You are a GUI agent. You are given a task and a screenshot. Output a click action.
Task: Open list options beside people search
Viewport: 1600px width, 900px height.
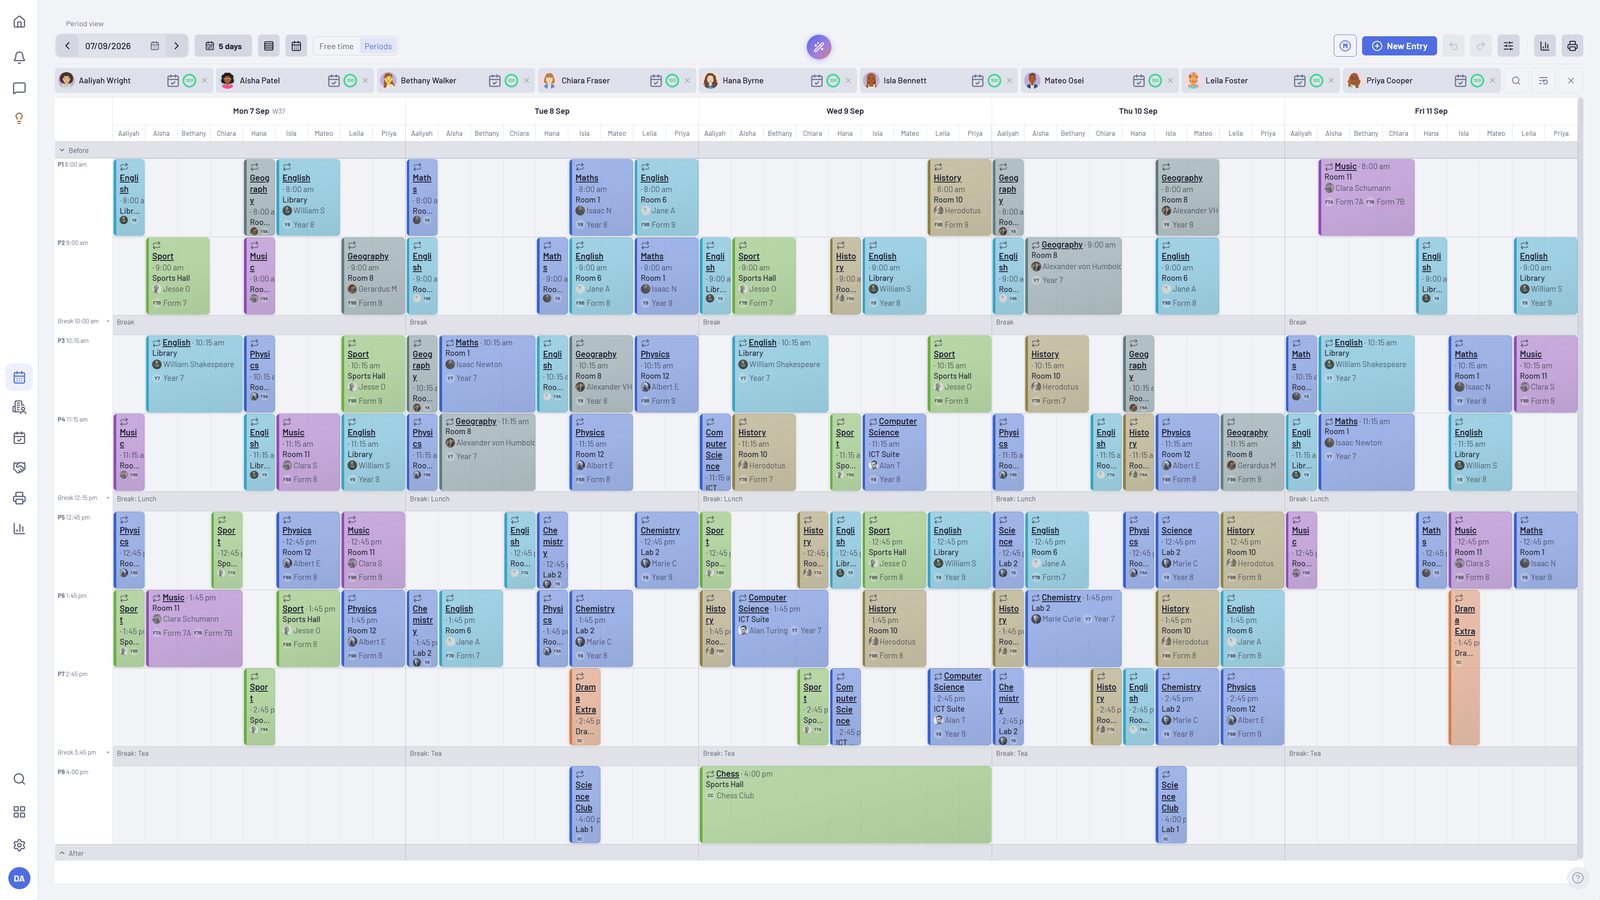(x=1543, y=81)
